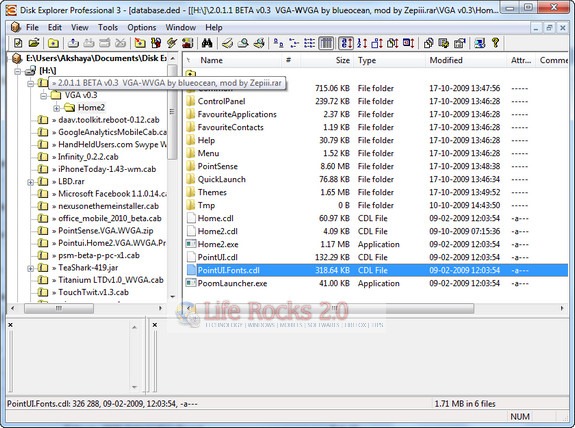
Task: Open the View menu
Action: 80,28
